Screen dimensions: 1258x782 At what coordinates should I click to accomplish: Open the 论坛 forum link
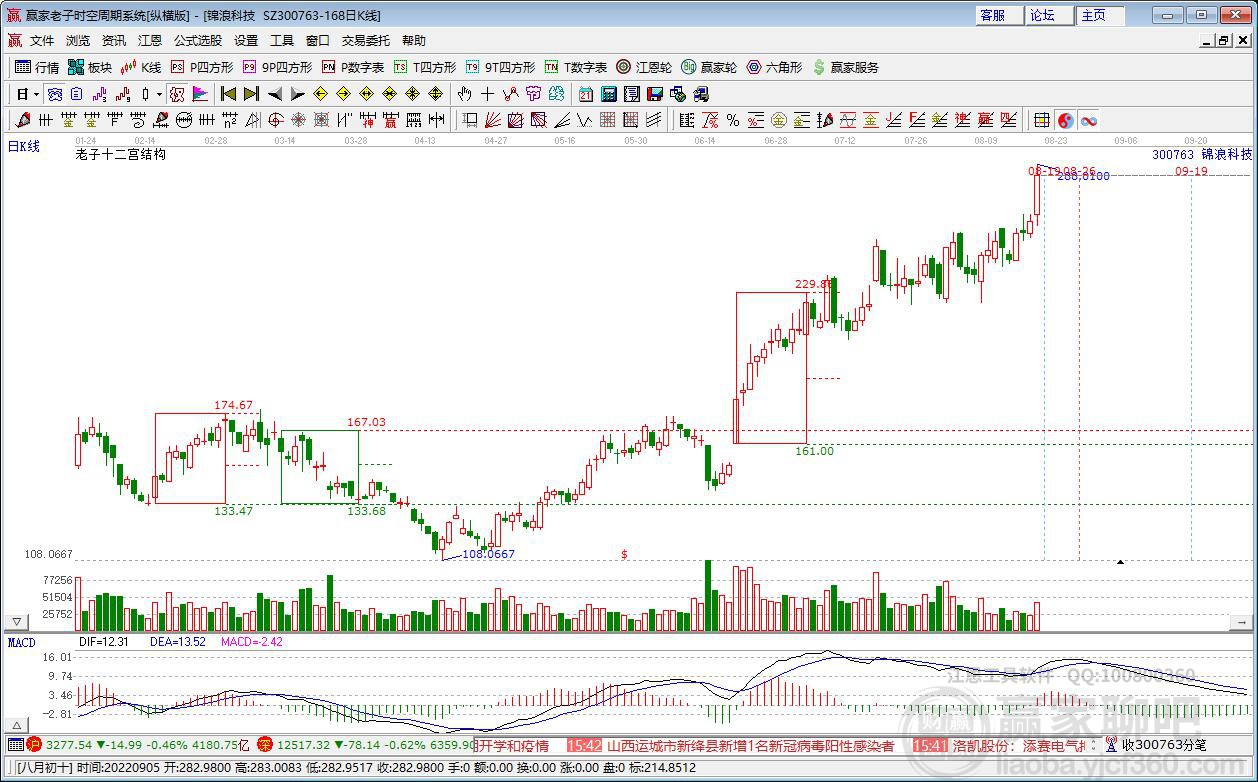tap(1049, 15)
